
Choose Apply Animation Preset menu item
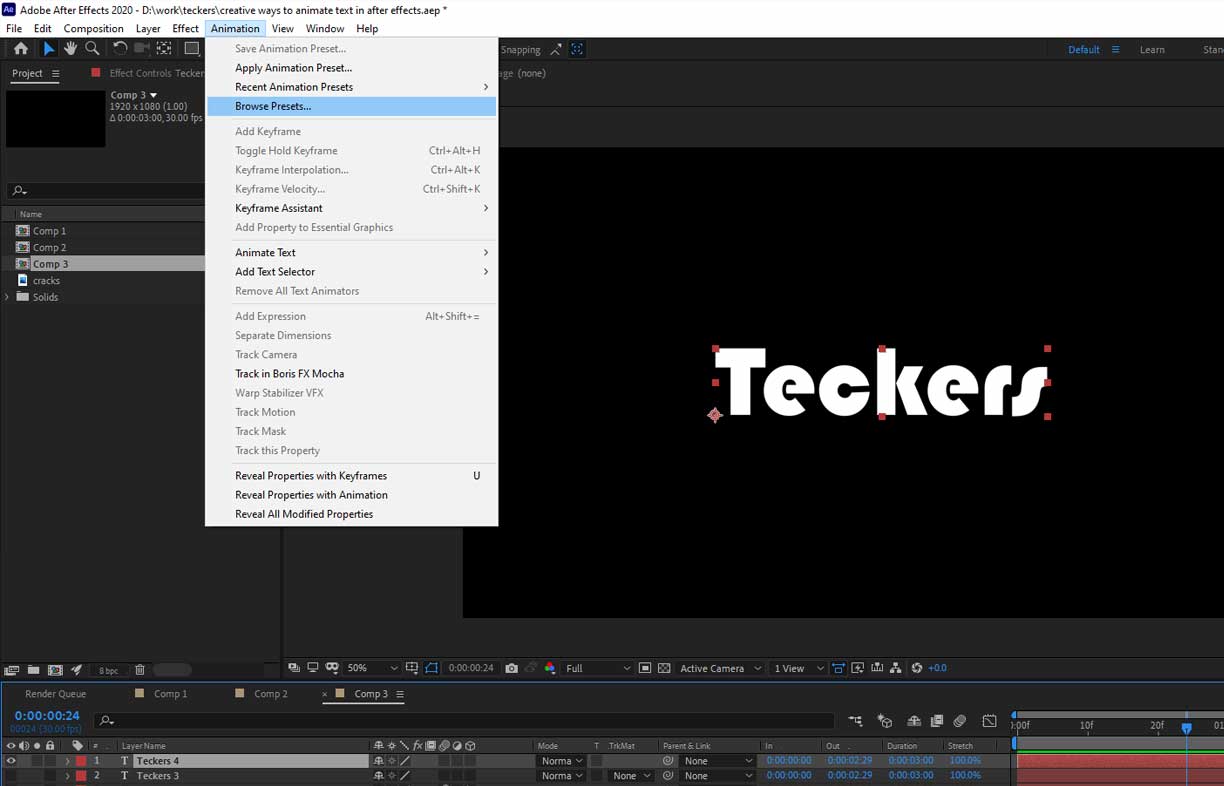coord(351,68)
